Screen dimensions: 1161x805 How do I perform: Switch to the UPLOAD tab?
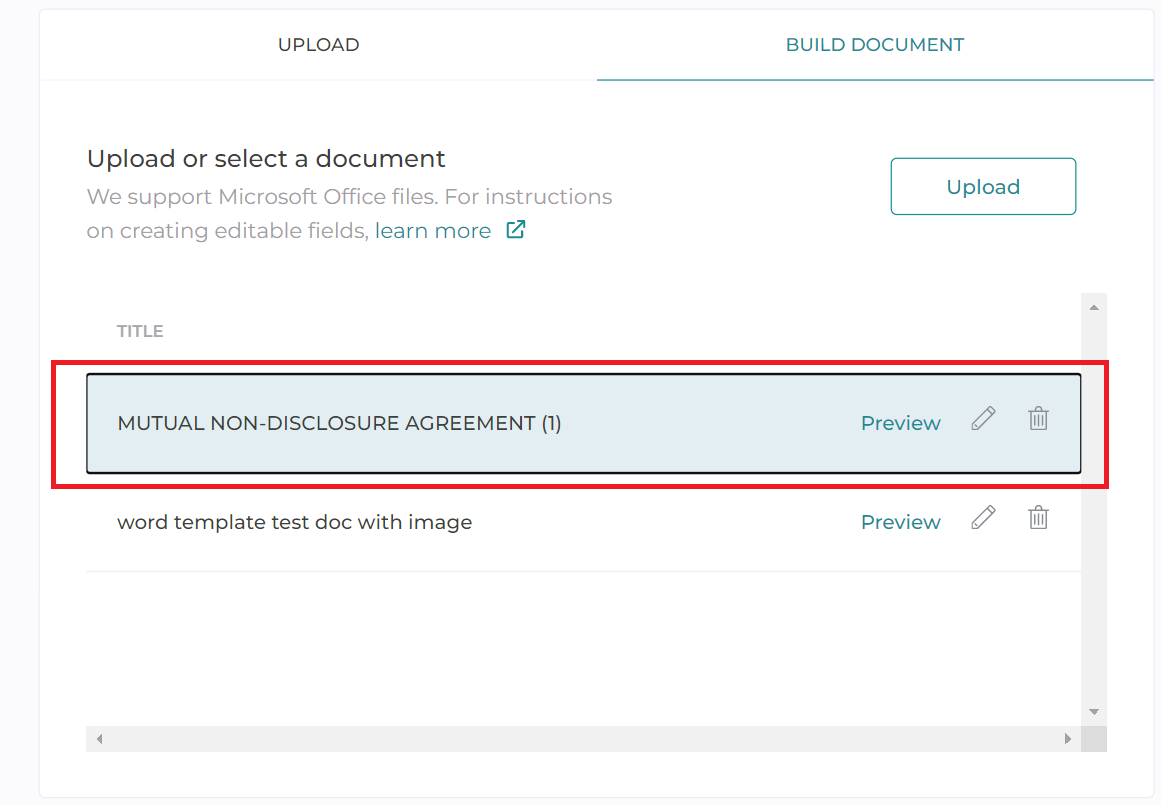(x=318, y=44)
